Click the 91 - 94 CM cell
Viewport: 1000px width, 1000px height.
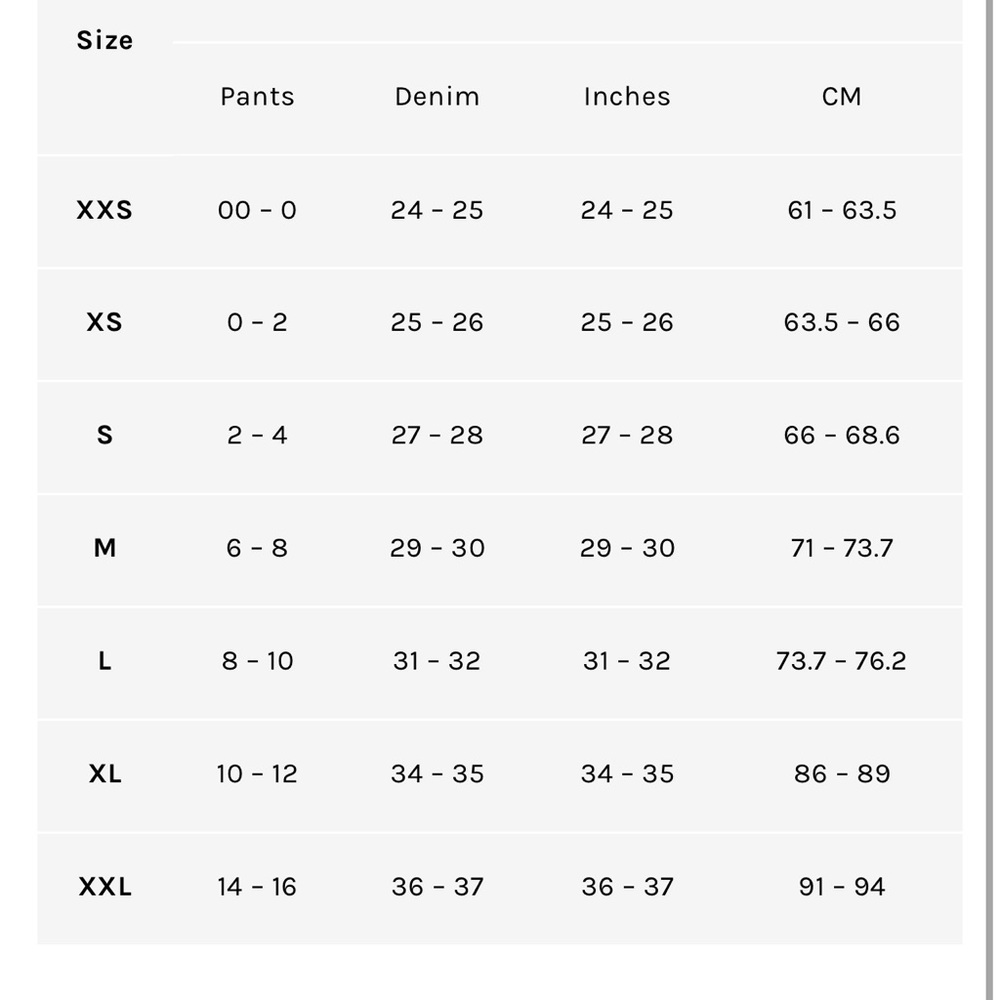[841, 887]
